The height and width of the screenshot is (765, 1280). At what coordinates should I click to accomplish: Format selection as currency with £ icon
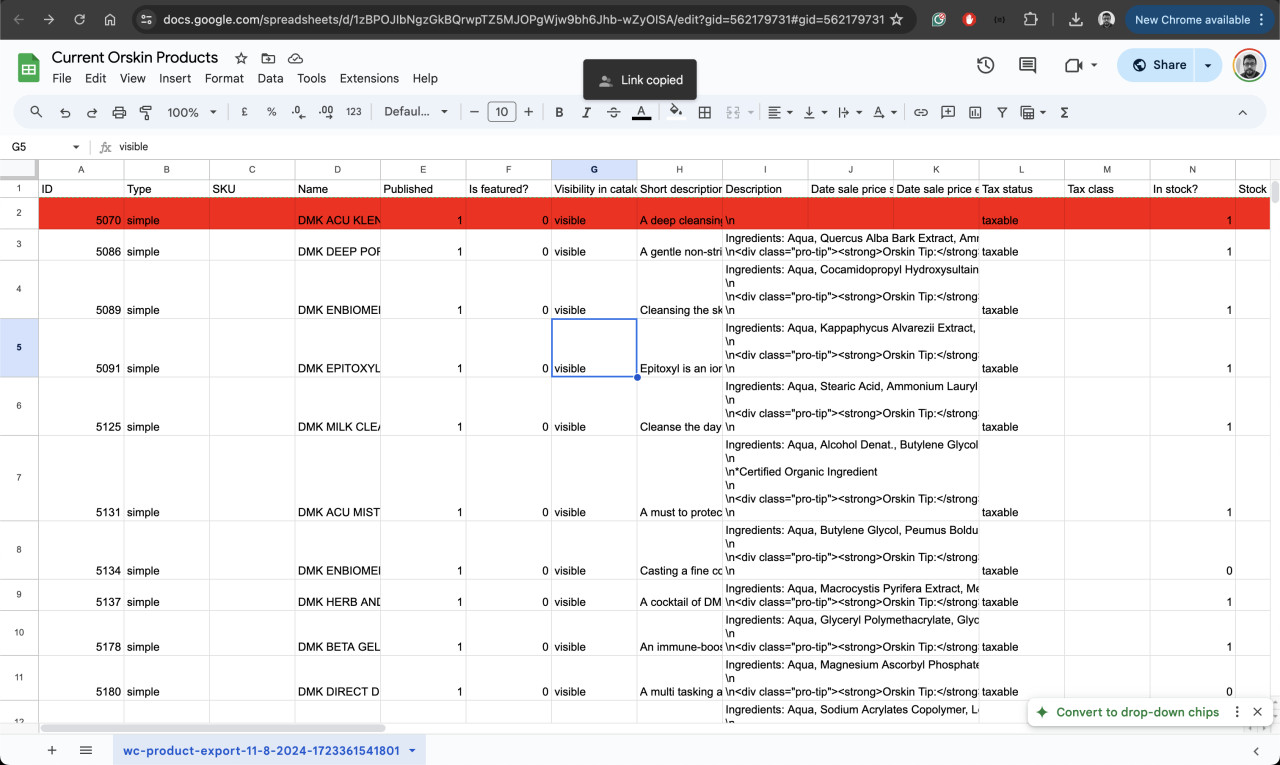[244, 112]
